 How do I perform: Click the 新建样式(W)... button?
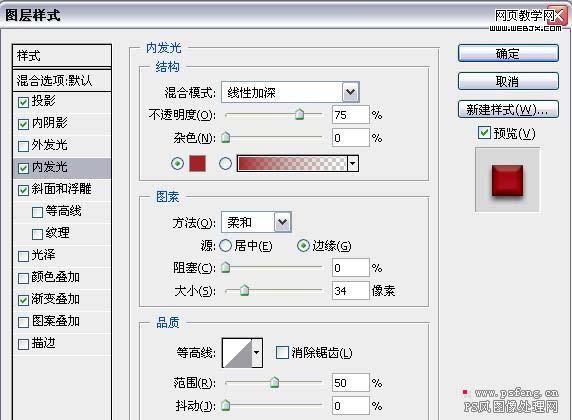508,109
